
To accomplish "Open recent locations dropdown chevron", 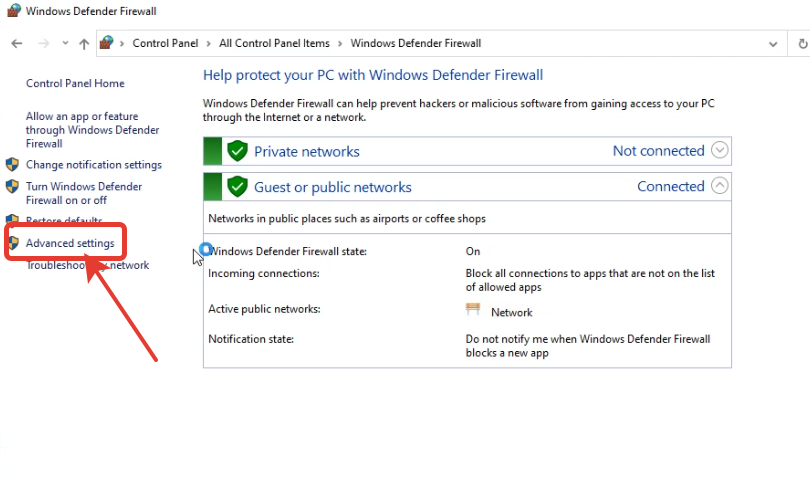I will click(x=65, y=43).
